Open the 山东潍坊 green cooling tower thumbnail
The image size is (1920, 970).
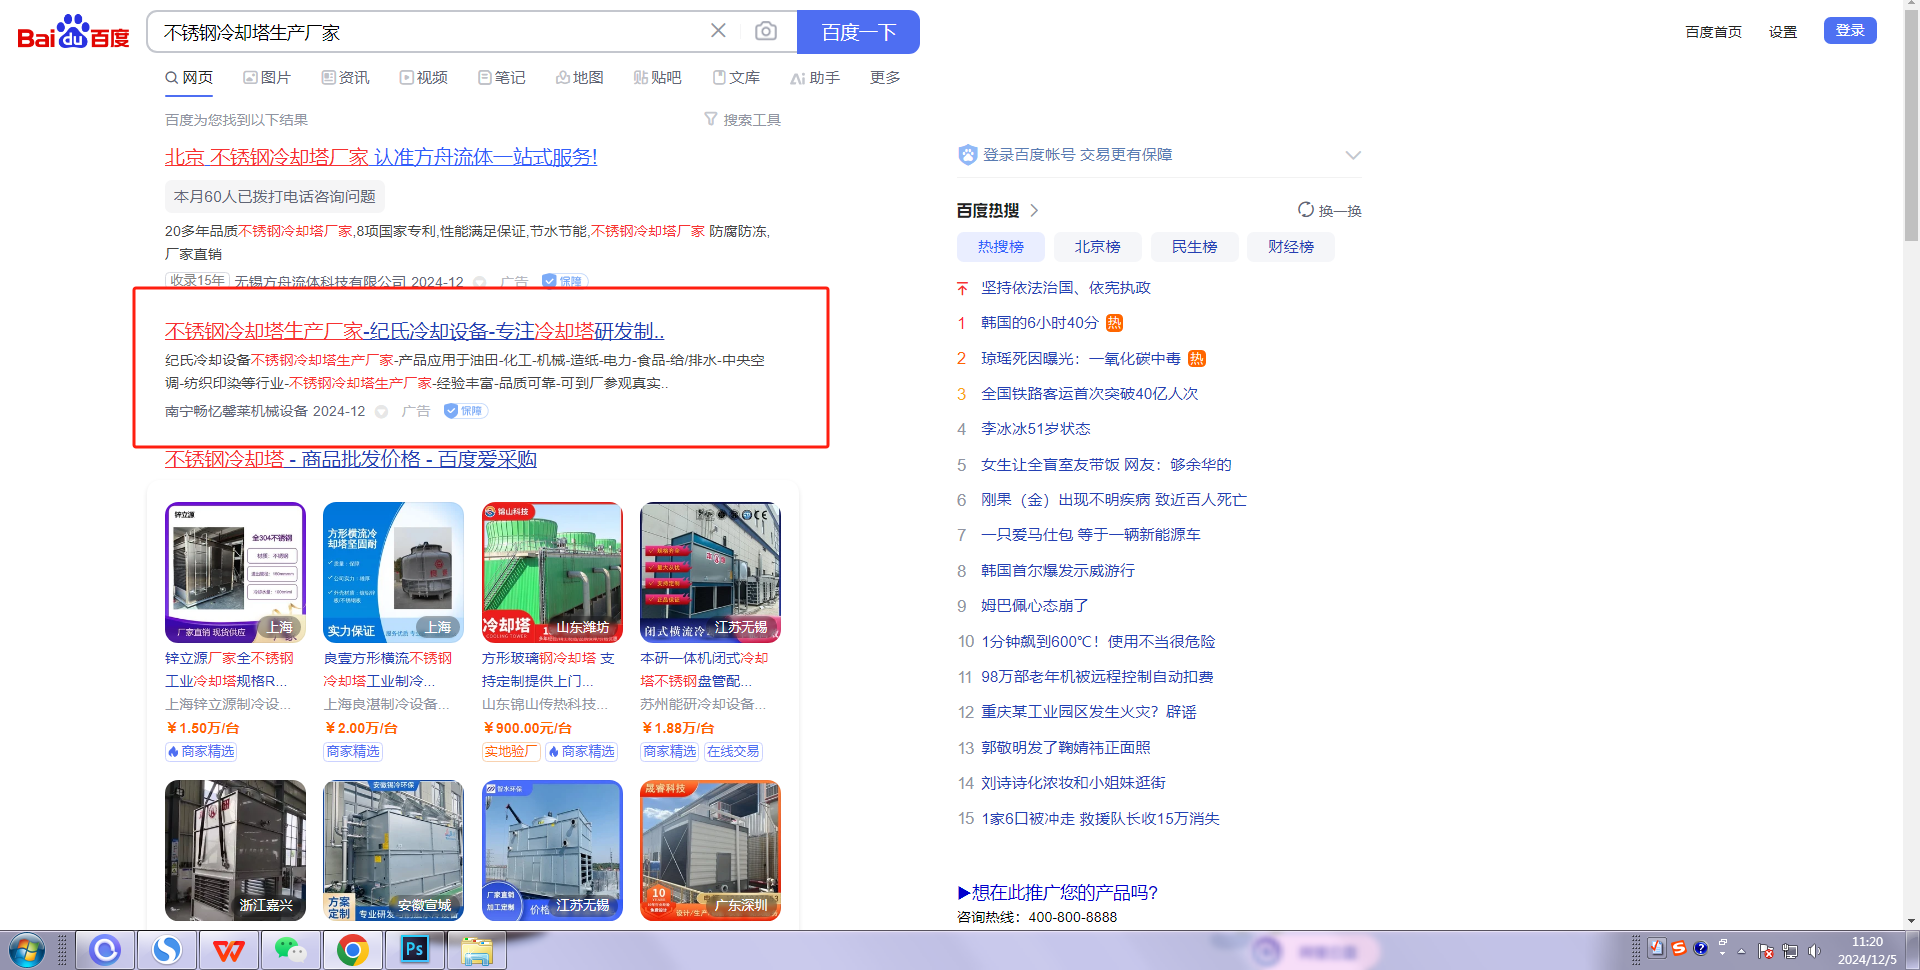pyautogui.click(x=552, y=572)
